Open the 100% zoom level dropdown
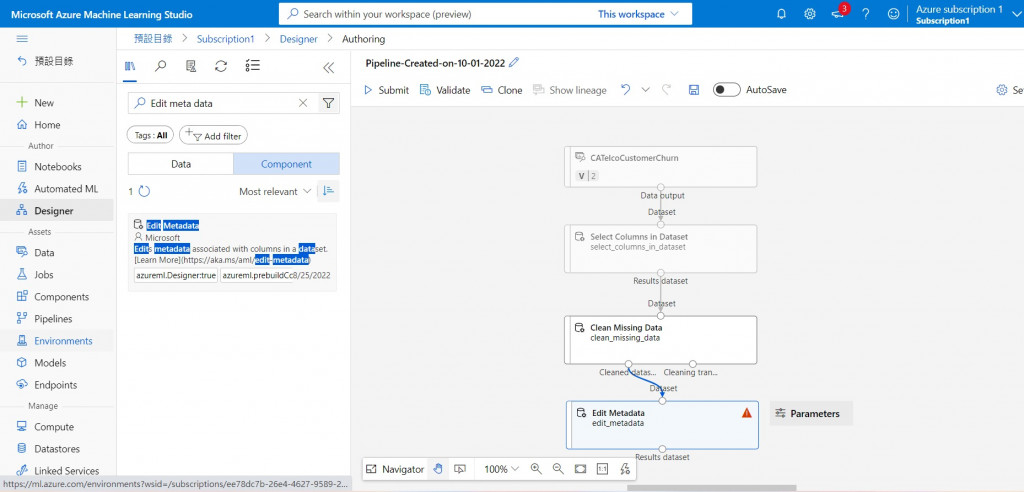 (x=502, y=468)
